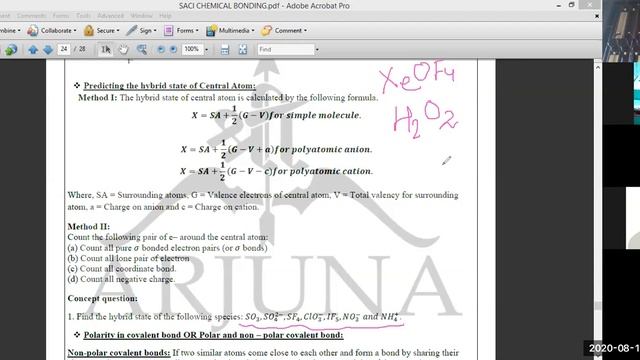The width and height of the screenshot is (640, 360).
Task: Open the Forms toolbar menu
Action: click(x=181, y=31)
